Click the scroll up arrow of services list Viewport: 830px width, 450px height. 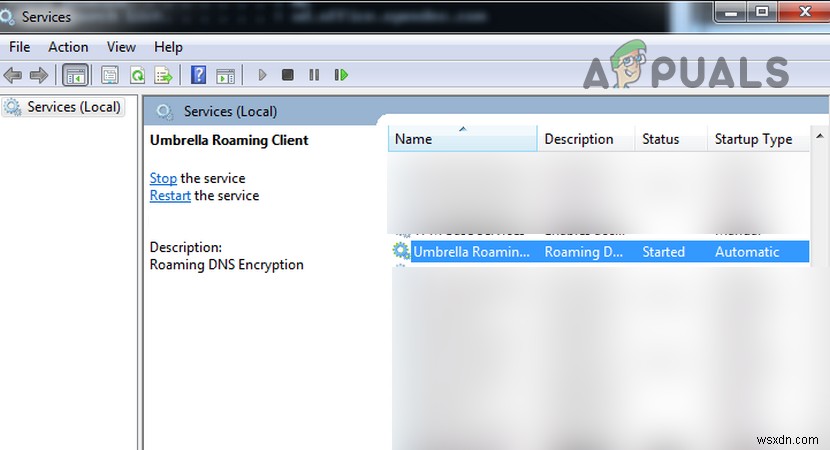click(819, 137)
